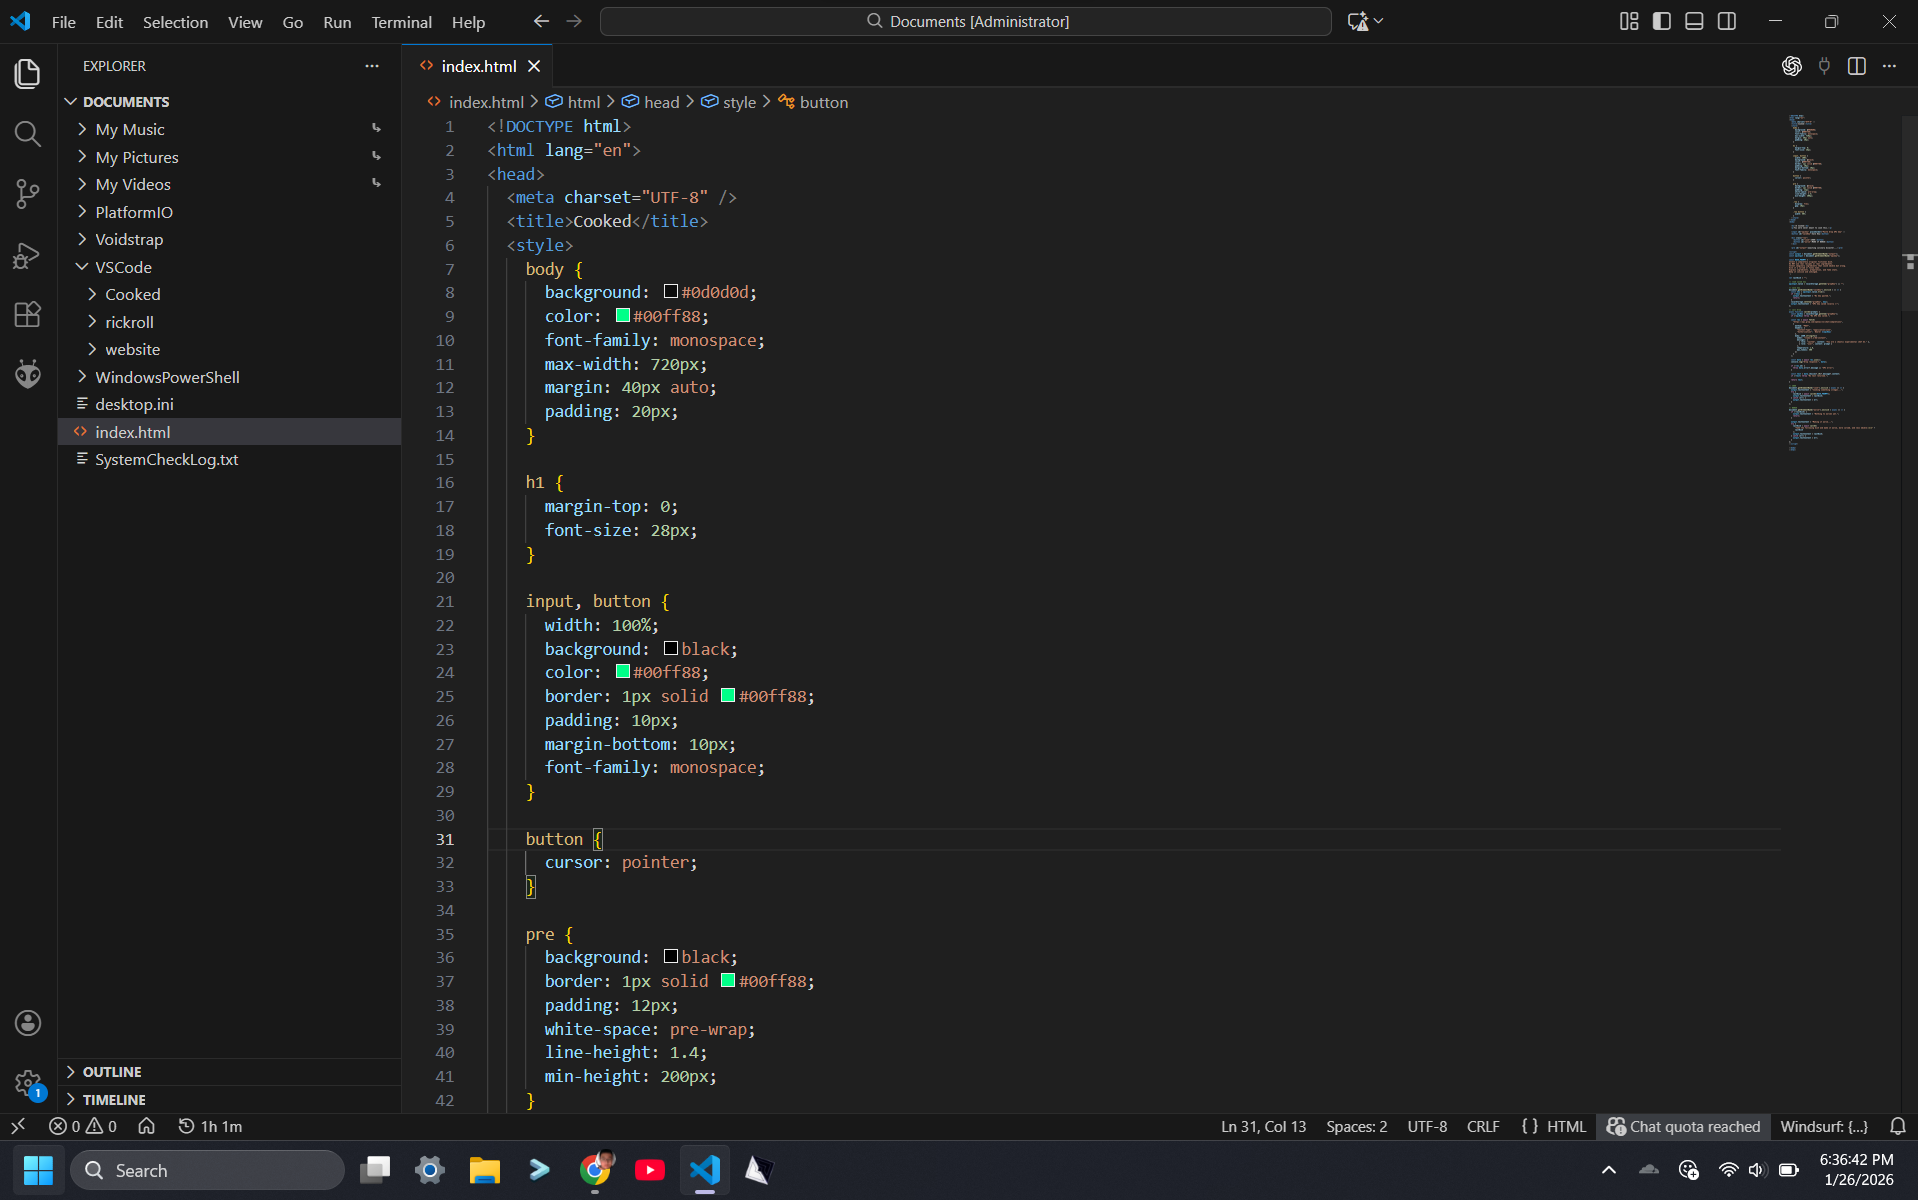The width and height of the screenshot is (1918, 1200).
Task: Click CRLF end of line selector
Action: [1482, 1126]
